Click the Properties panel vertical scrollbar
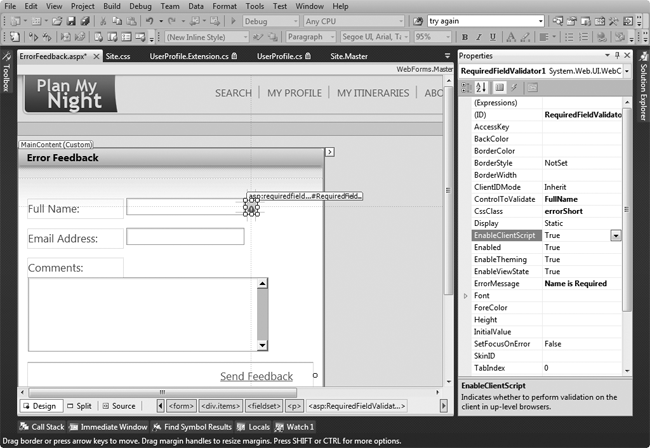The image size is (650, 448). click(627, 209)
